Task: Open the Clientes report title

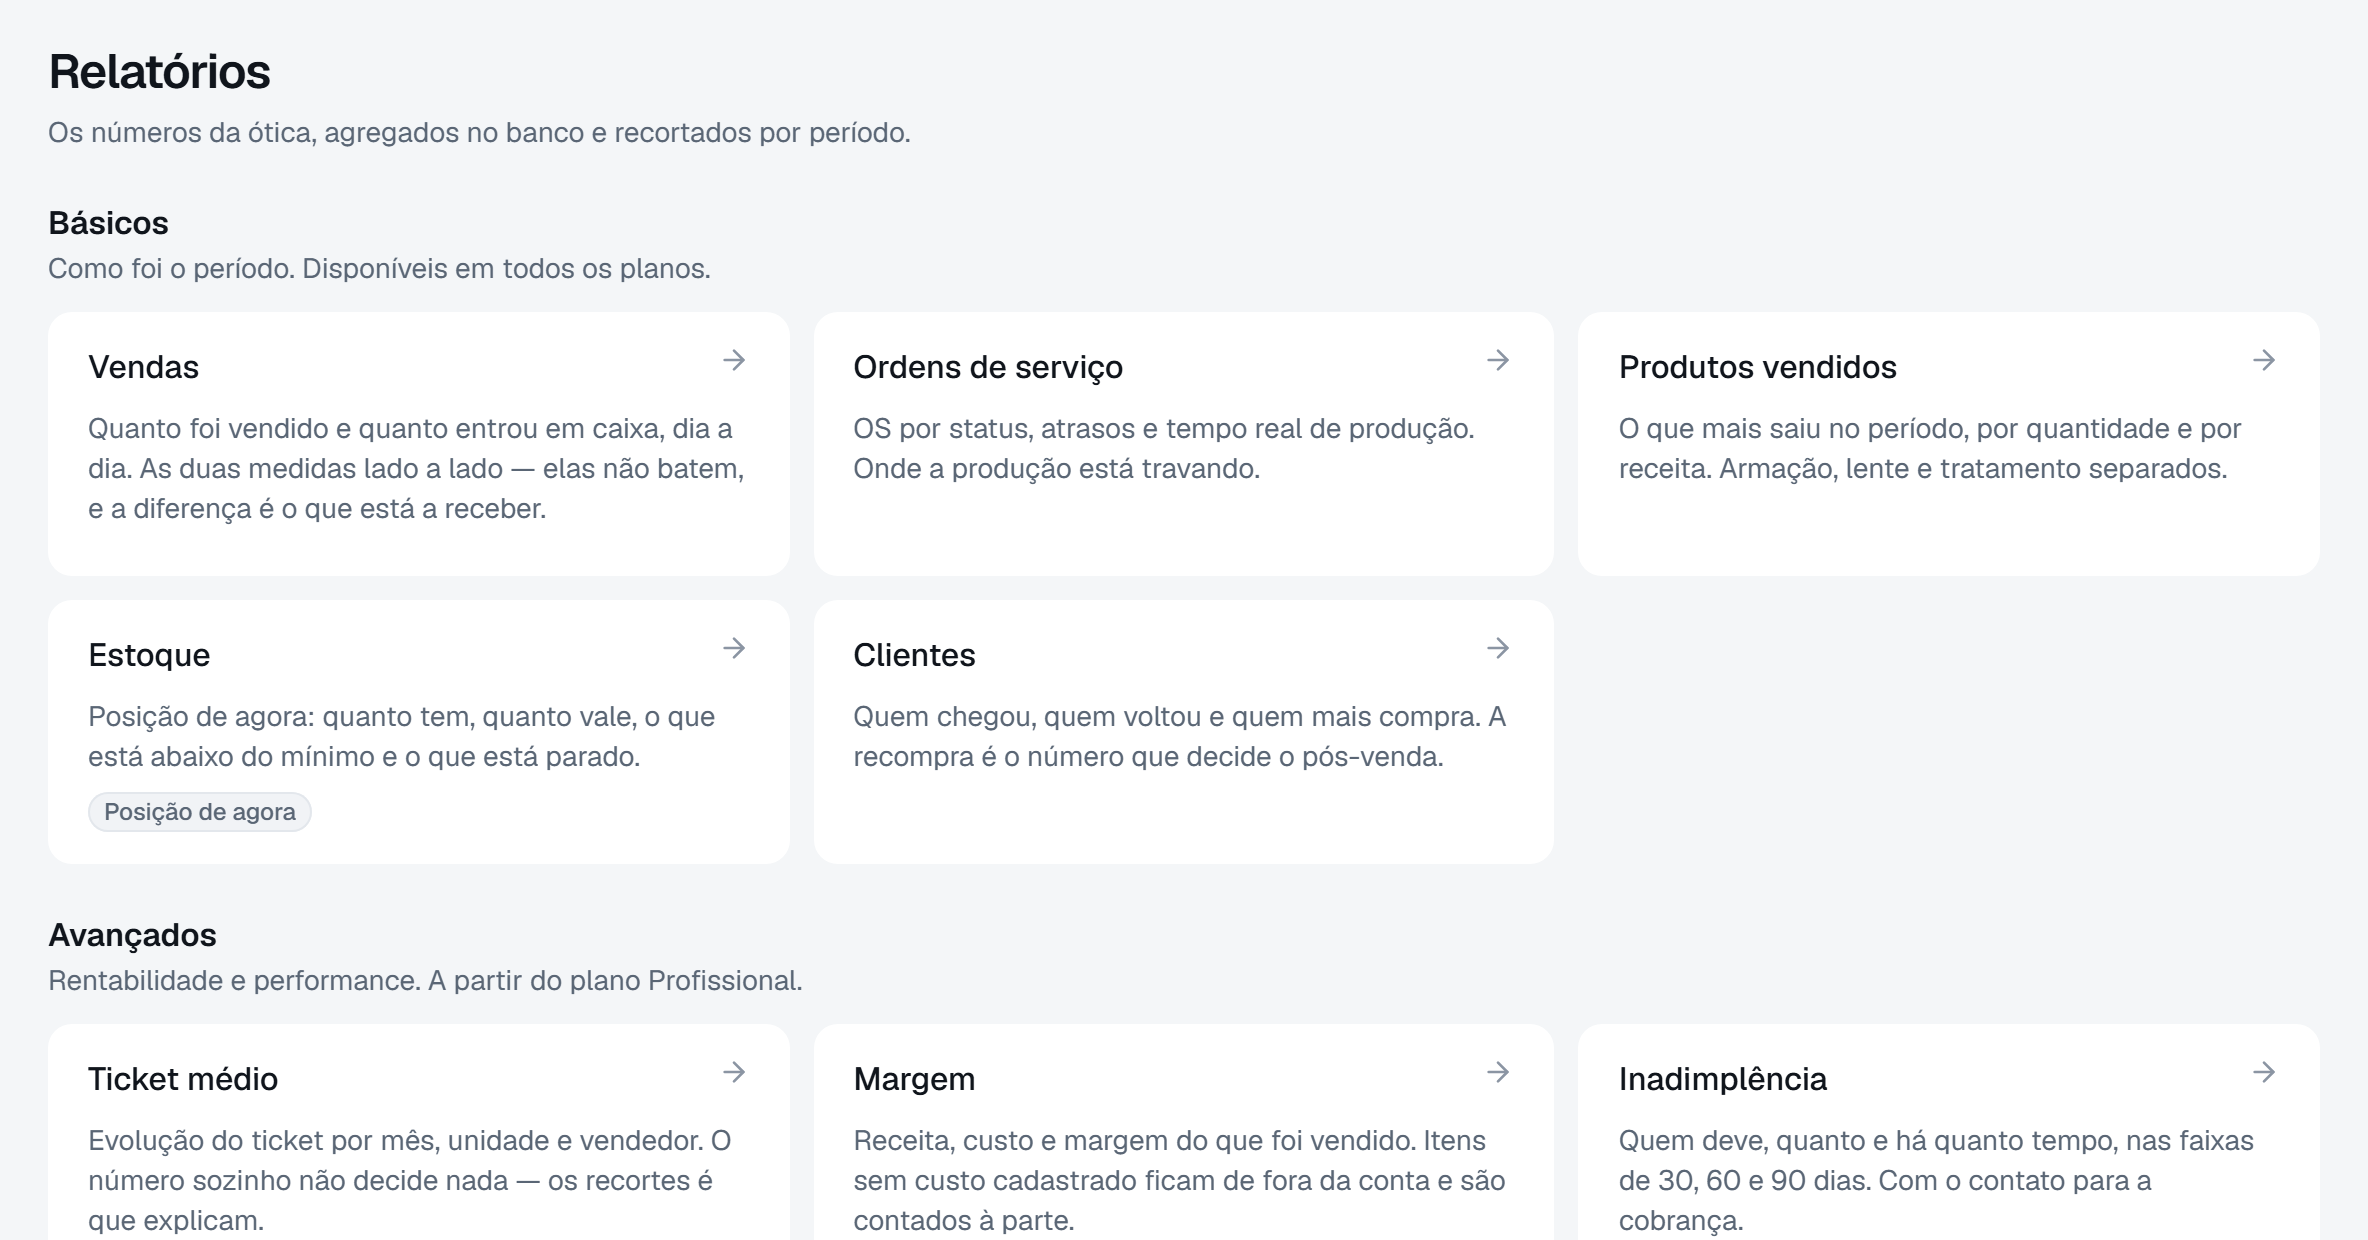Action: coord(914,655)
